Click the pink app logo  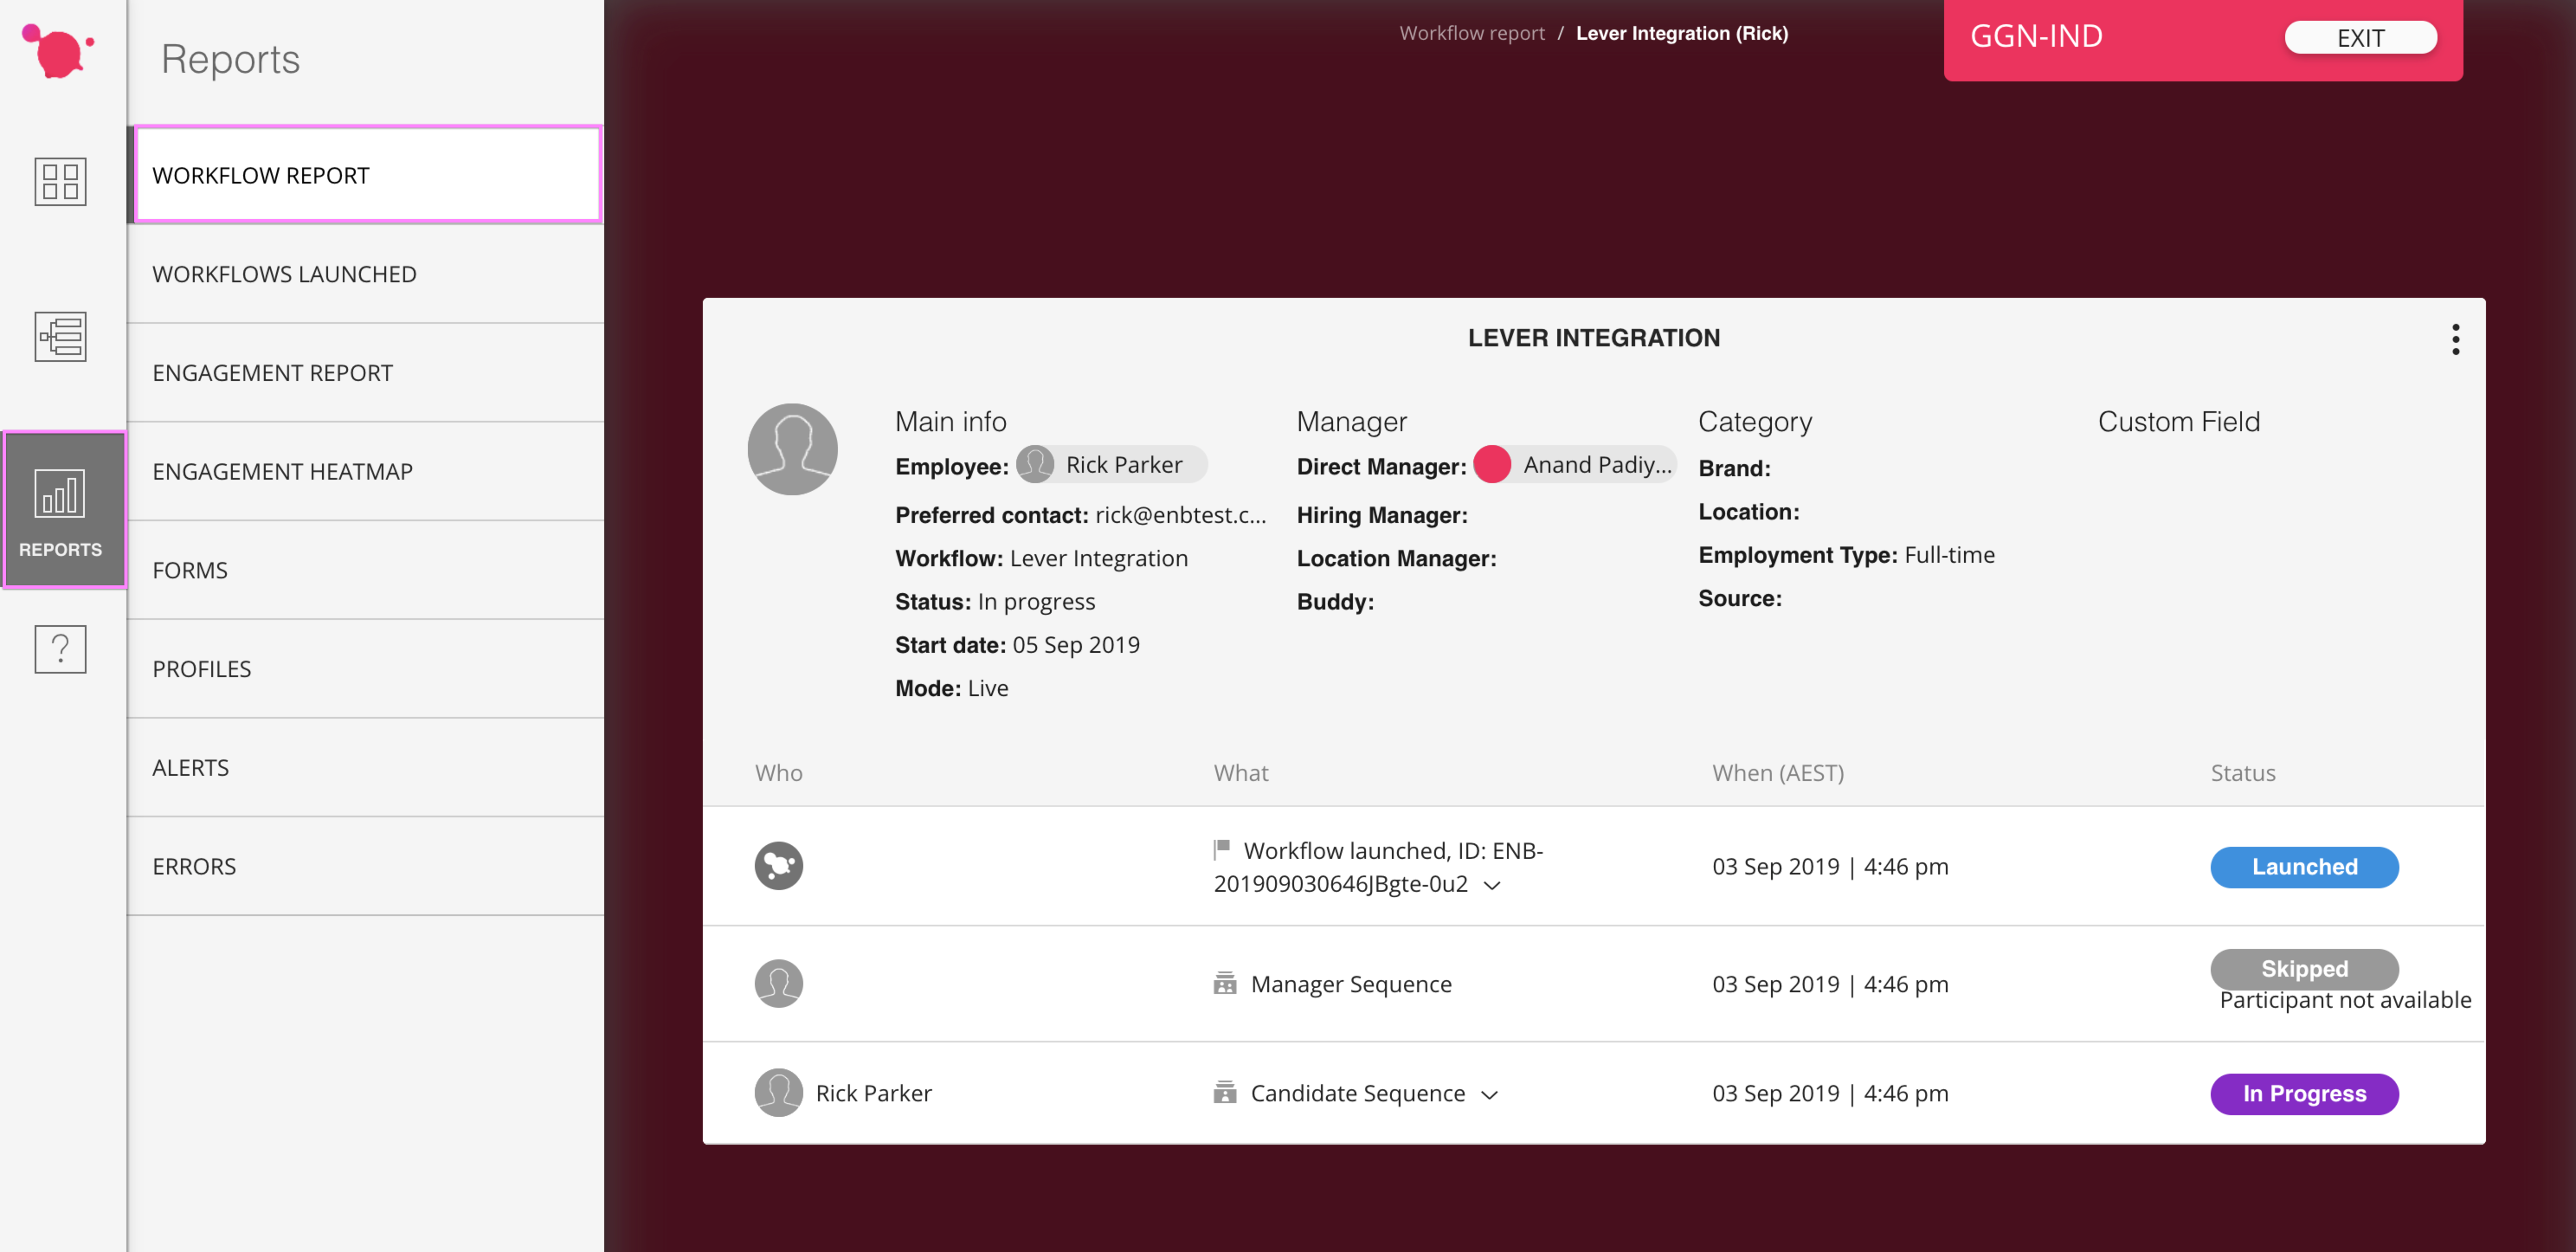(58, 52)
